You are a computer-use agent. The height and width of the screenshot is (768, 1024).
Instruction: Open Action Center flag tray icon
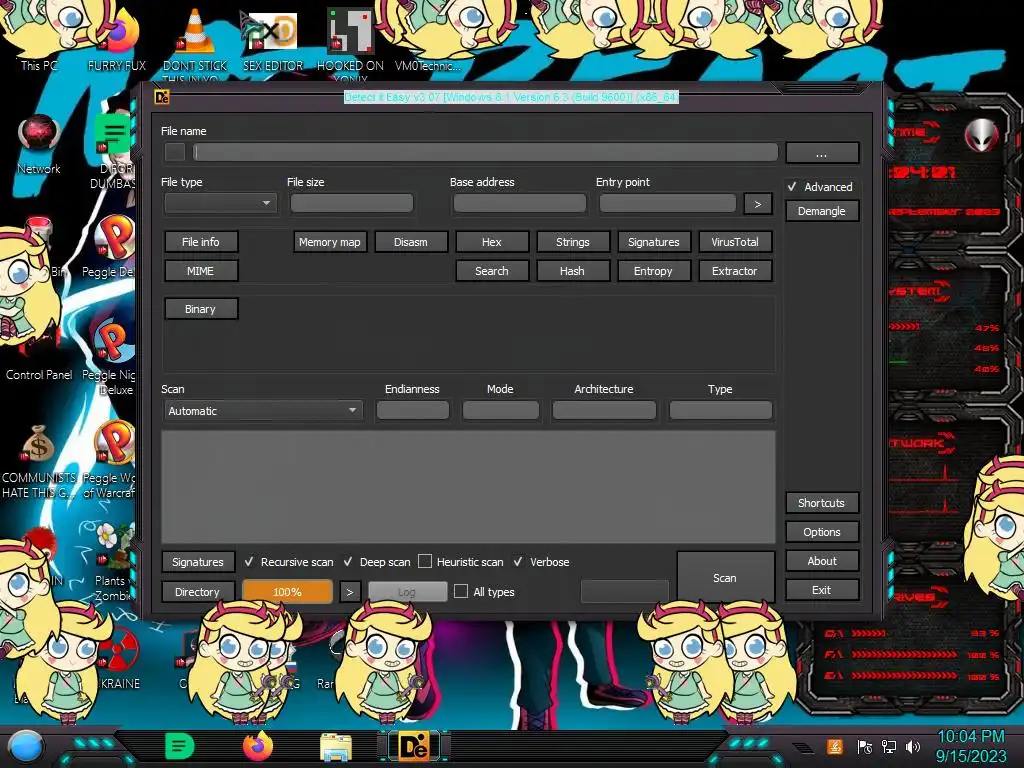(x=865, y=746)
